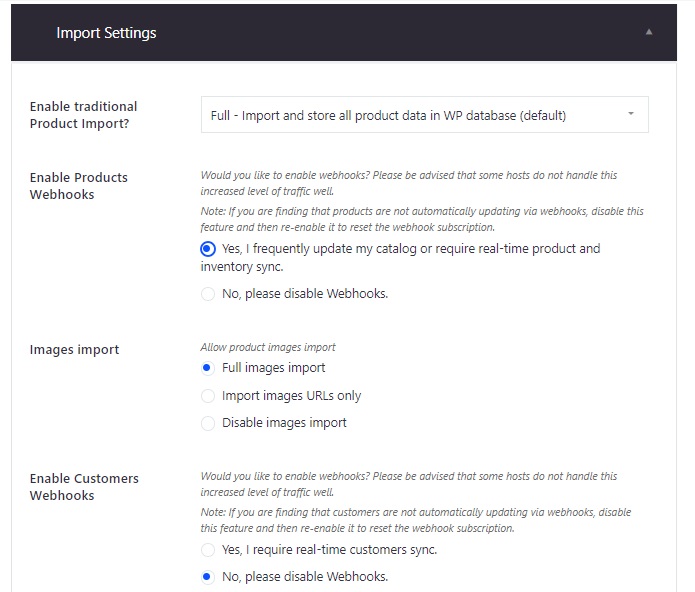
Task: Select Yes, I frequently update my catalog
Action: [x=208, y=249]
